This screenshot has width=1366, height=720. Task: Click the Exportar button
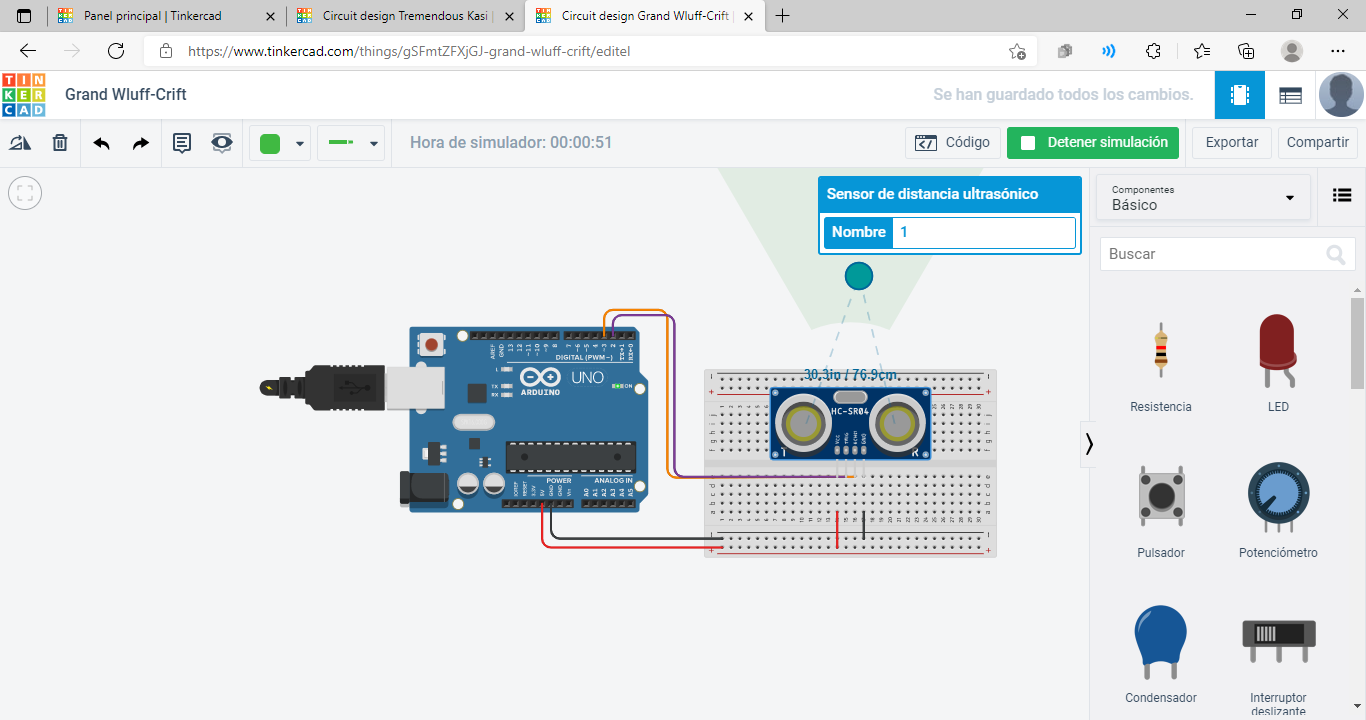point(1232,143)
